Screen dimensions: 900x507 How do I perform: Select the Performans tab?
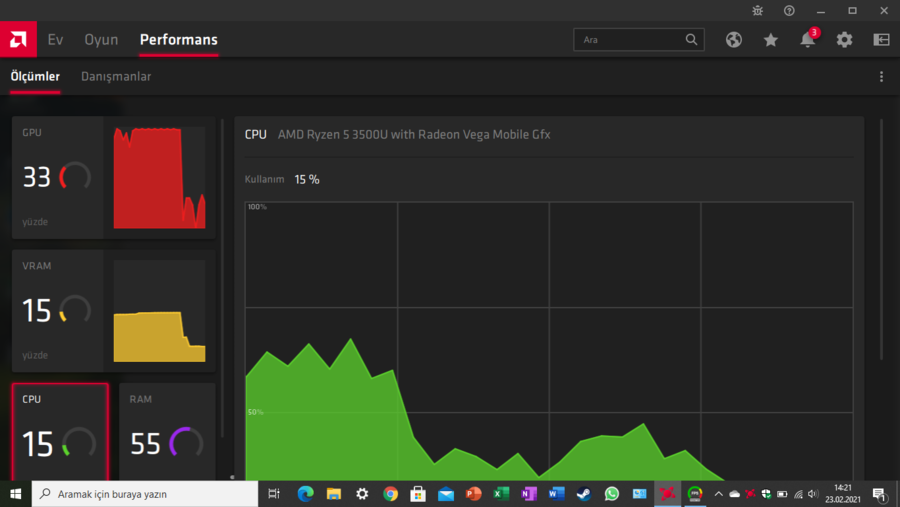pos(179,40)
